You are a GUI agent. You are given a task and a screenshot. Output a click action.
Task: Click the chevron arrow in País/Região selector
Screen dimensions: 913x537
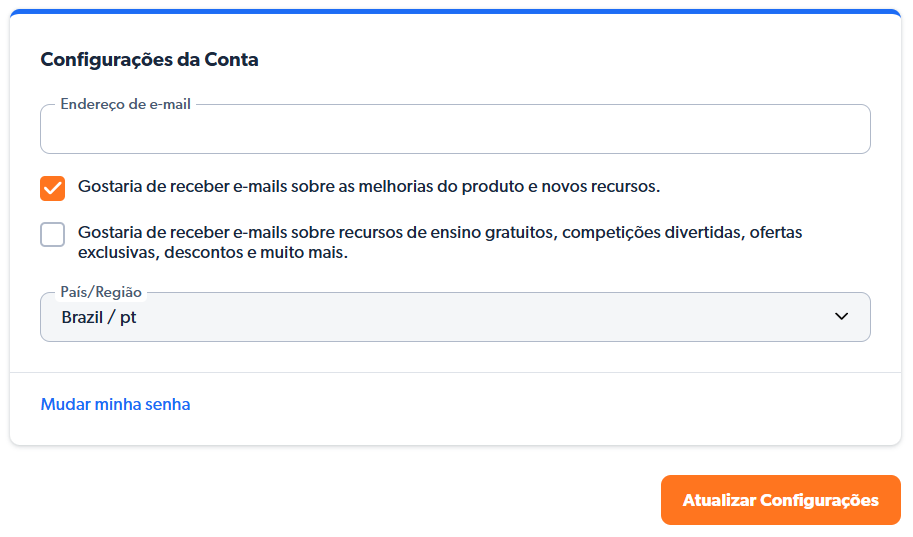point(841,317)
